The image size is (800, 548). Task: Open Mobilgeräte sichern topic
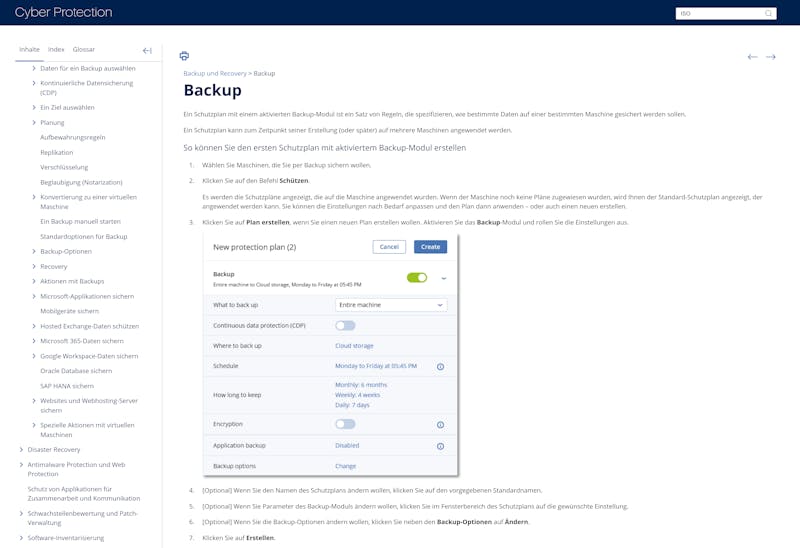click(x=69, y=311)
